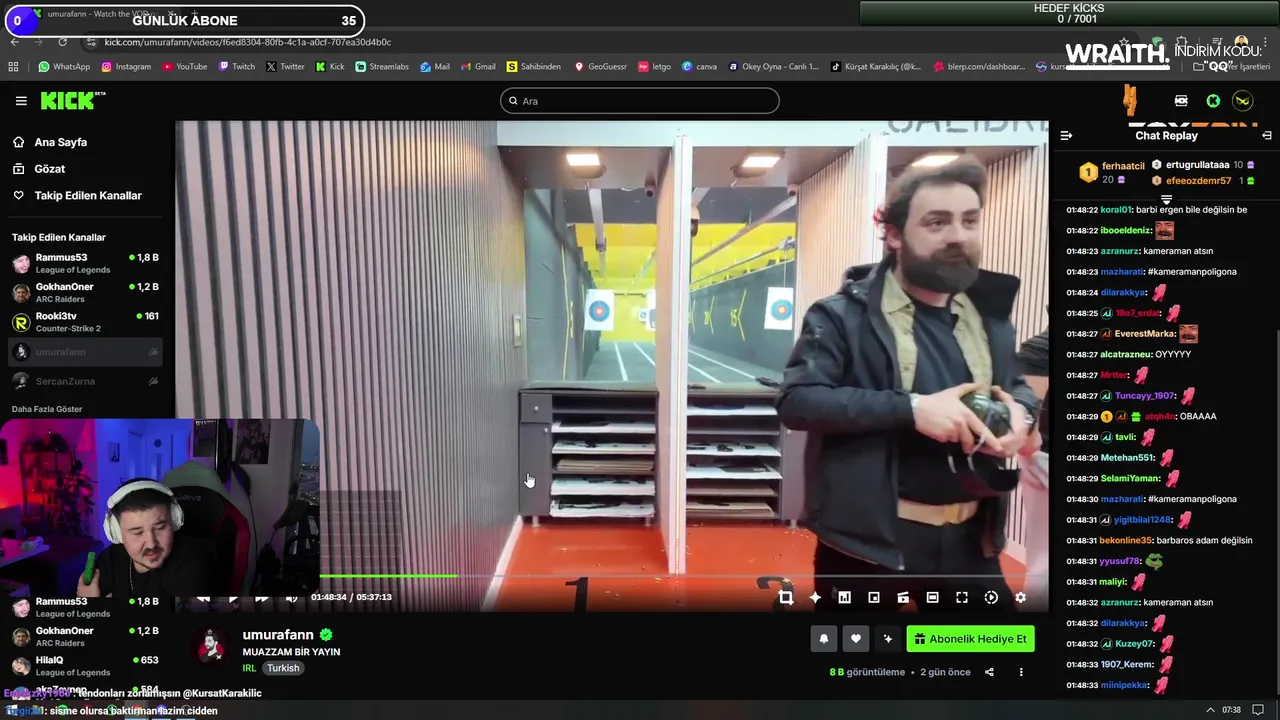The height and width of the screenshot is (720, 1280).
Task: Open the canva bookmark
Action: (x=700, y=67)
